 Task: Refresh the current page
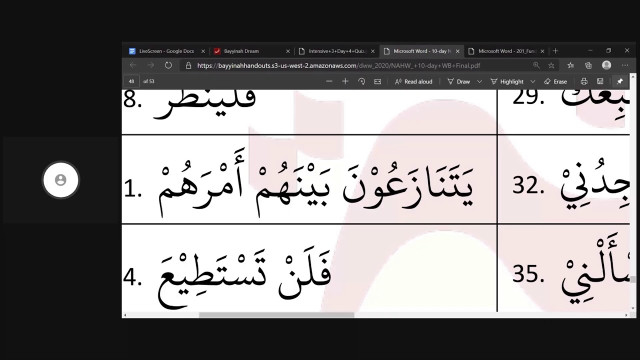click(x=168, y=65)
